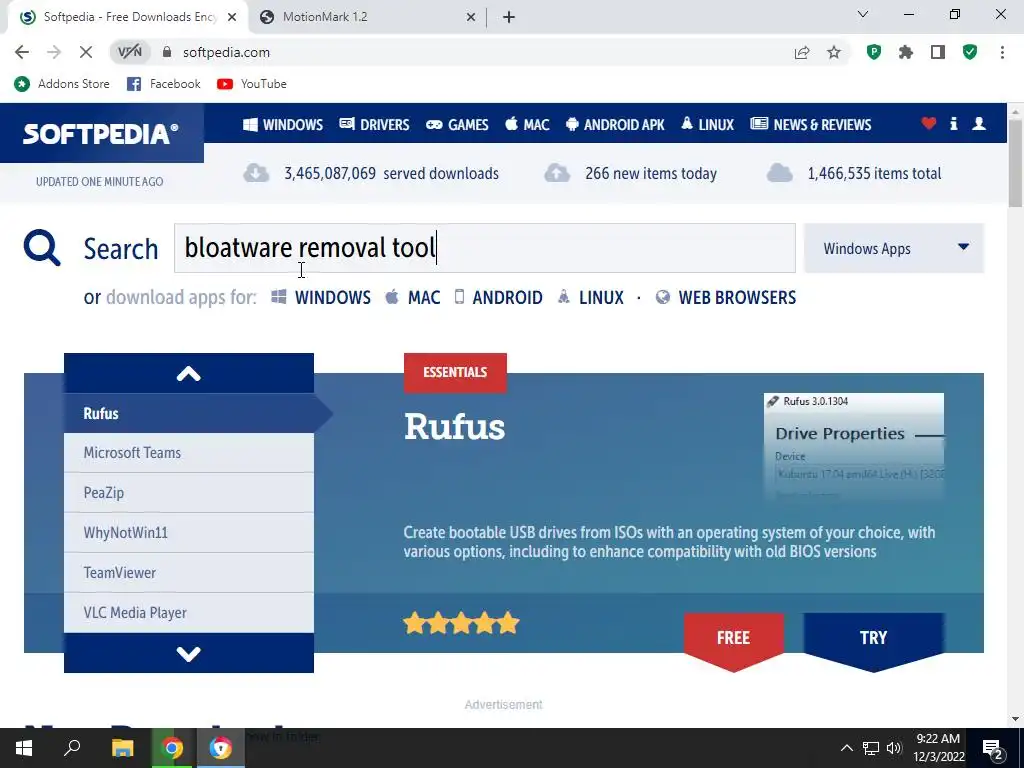Image resolution: width=1024 pixels, height=768 pixels.
Task: Open the LINUX navigation menu
Action: [707, 124]
